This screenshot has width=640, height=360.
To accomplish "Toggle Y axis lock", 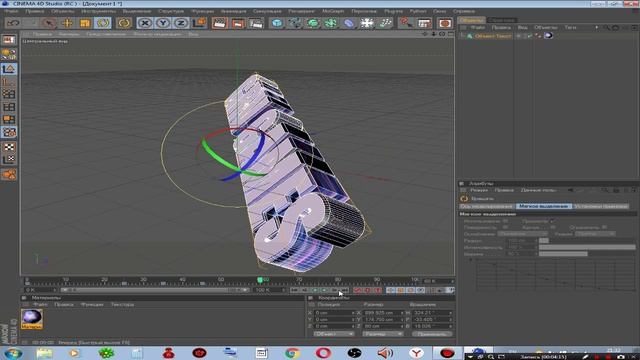I will [x=162, y=23].
